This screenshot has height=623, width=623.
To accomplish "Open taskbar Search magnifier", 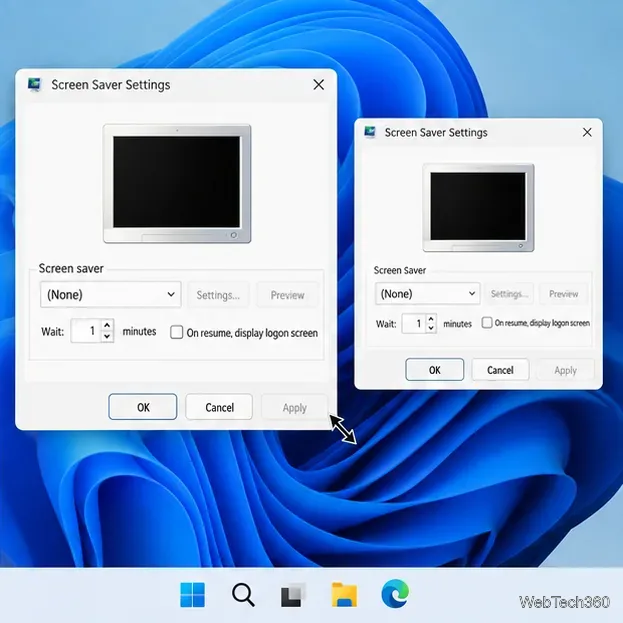I will click(243, 595).
